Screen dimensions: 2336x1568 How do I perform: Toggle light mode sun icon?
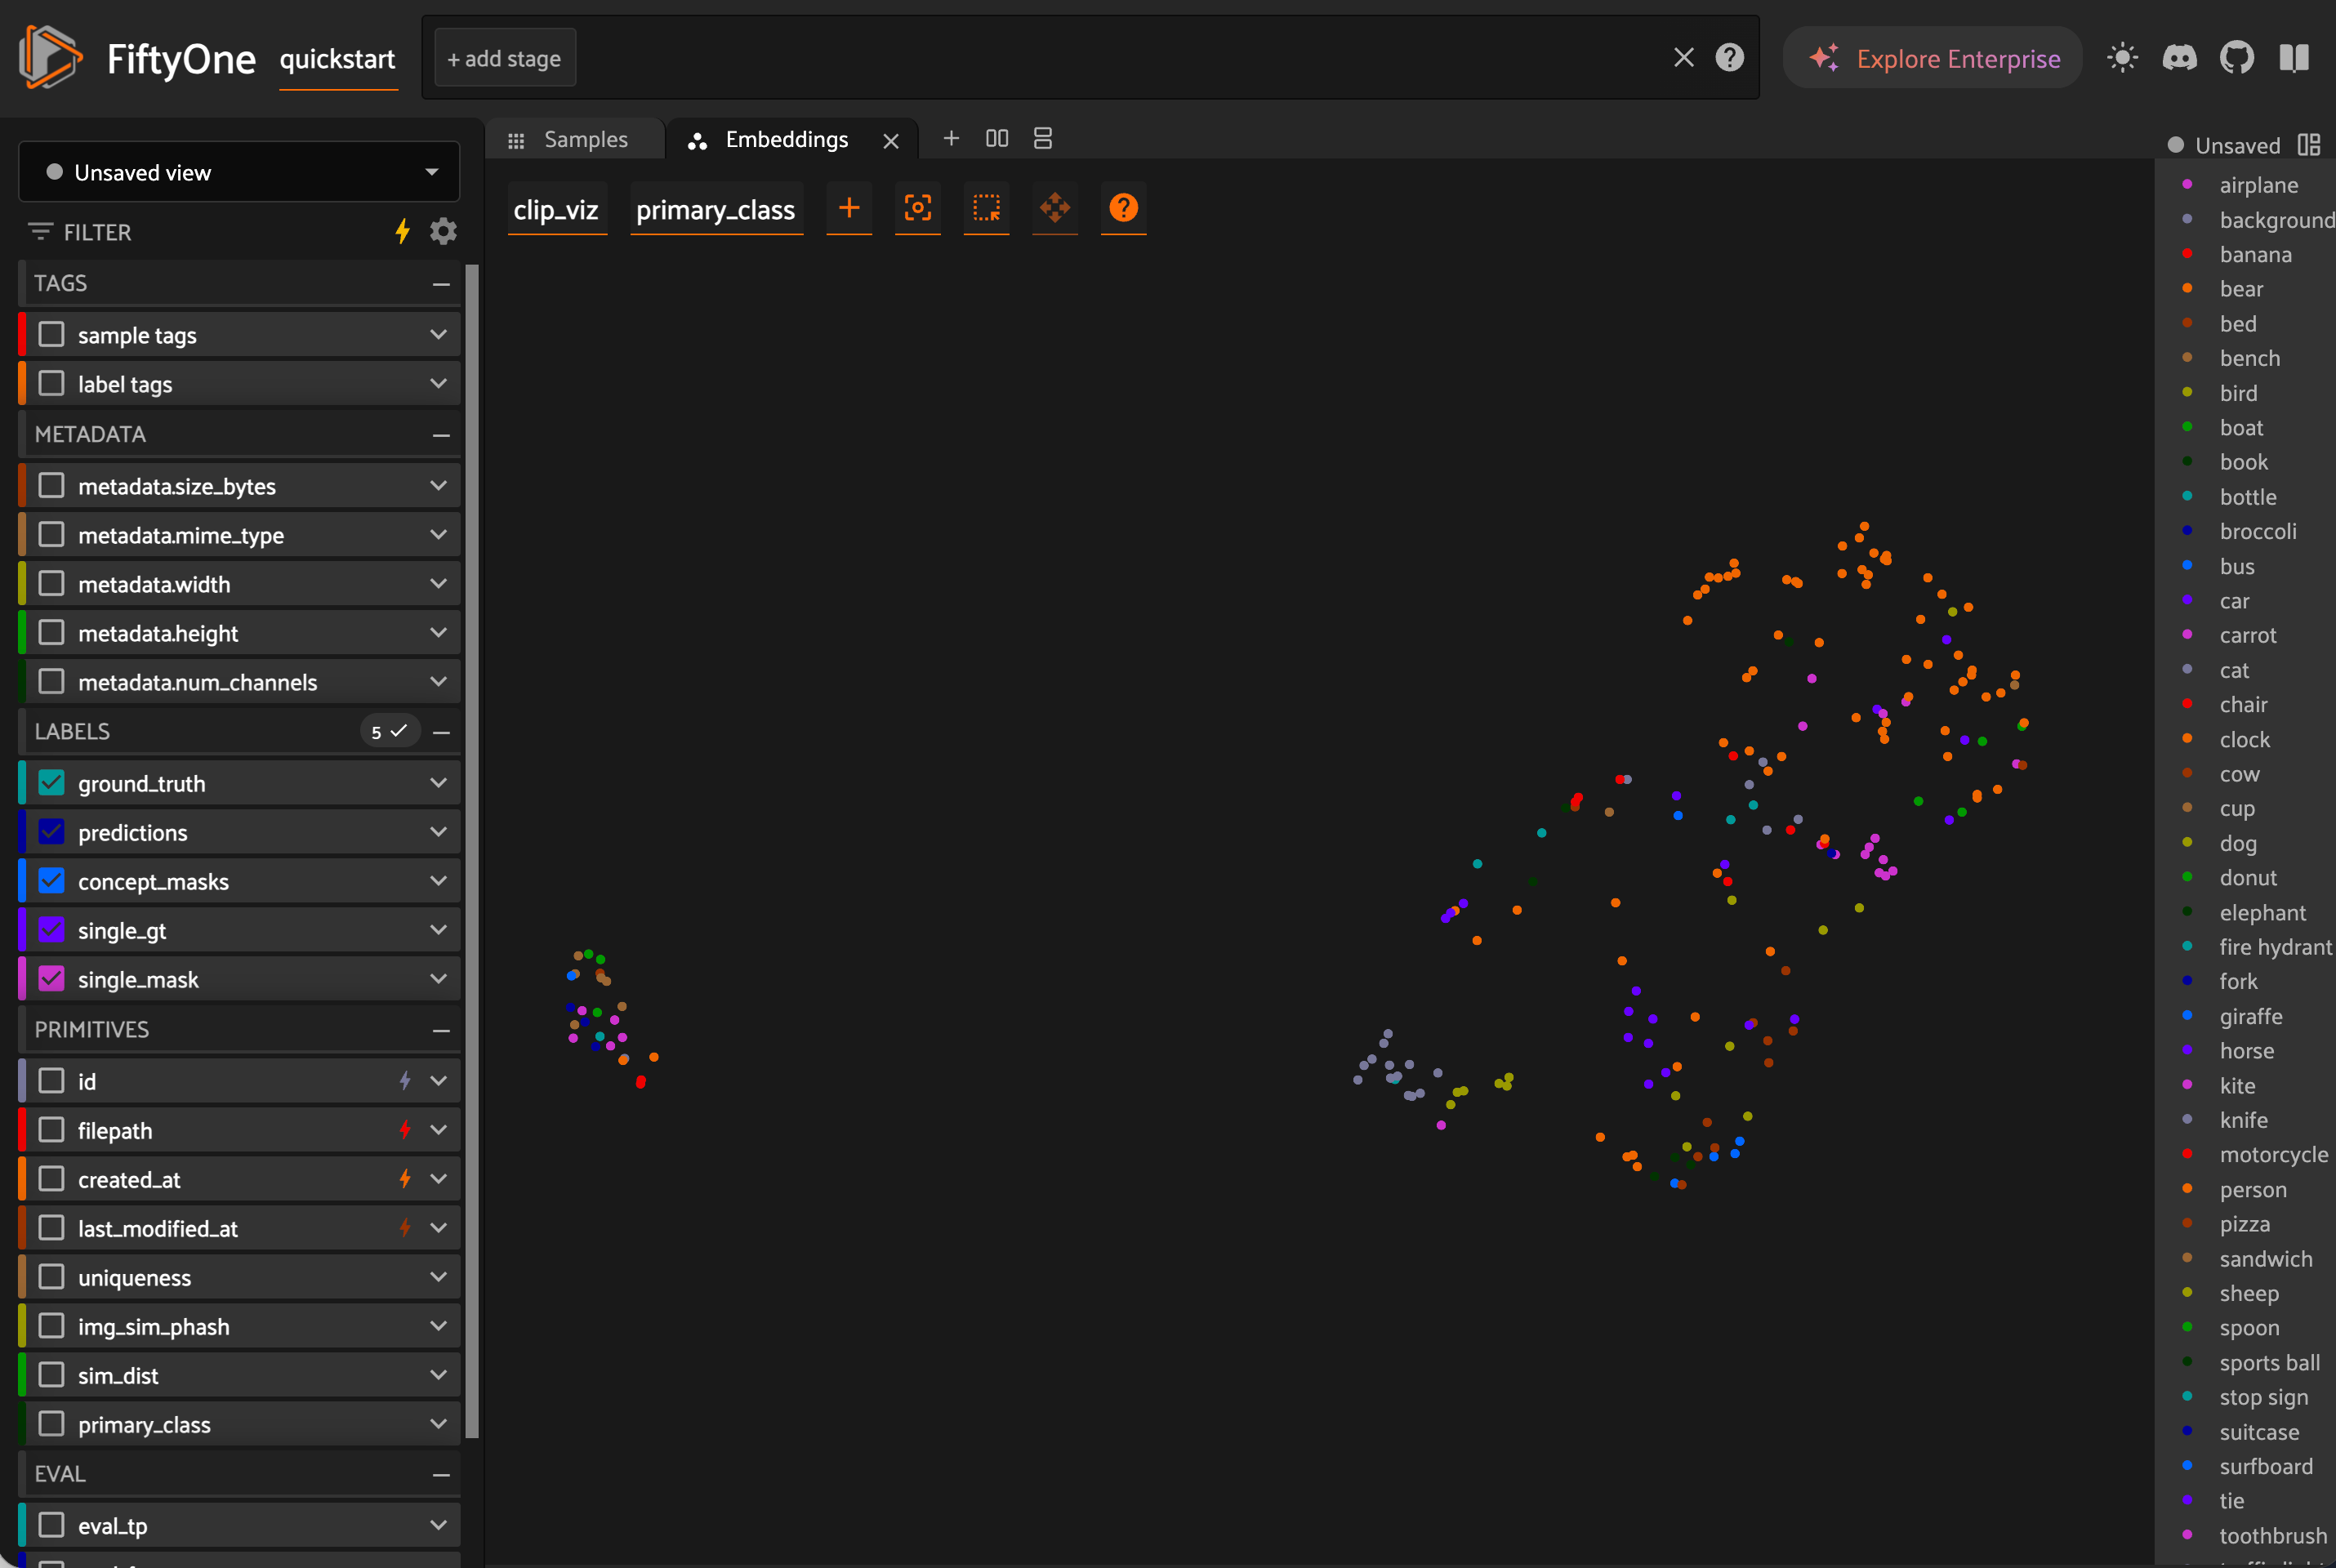(2122, 58)
